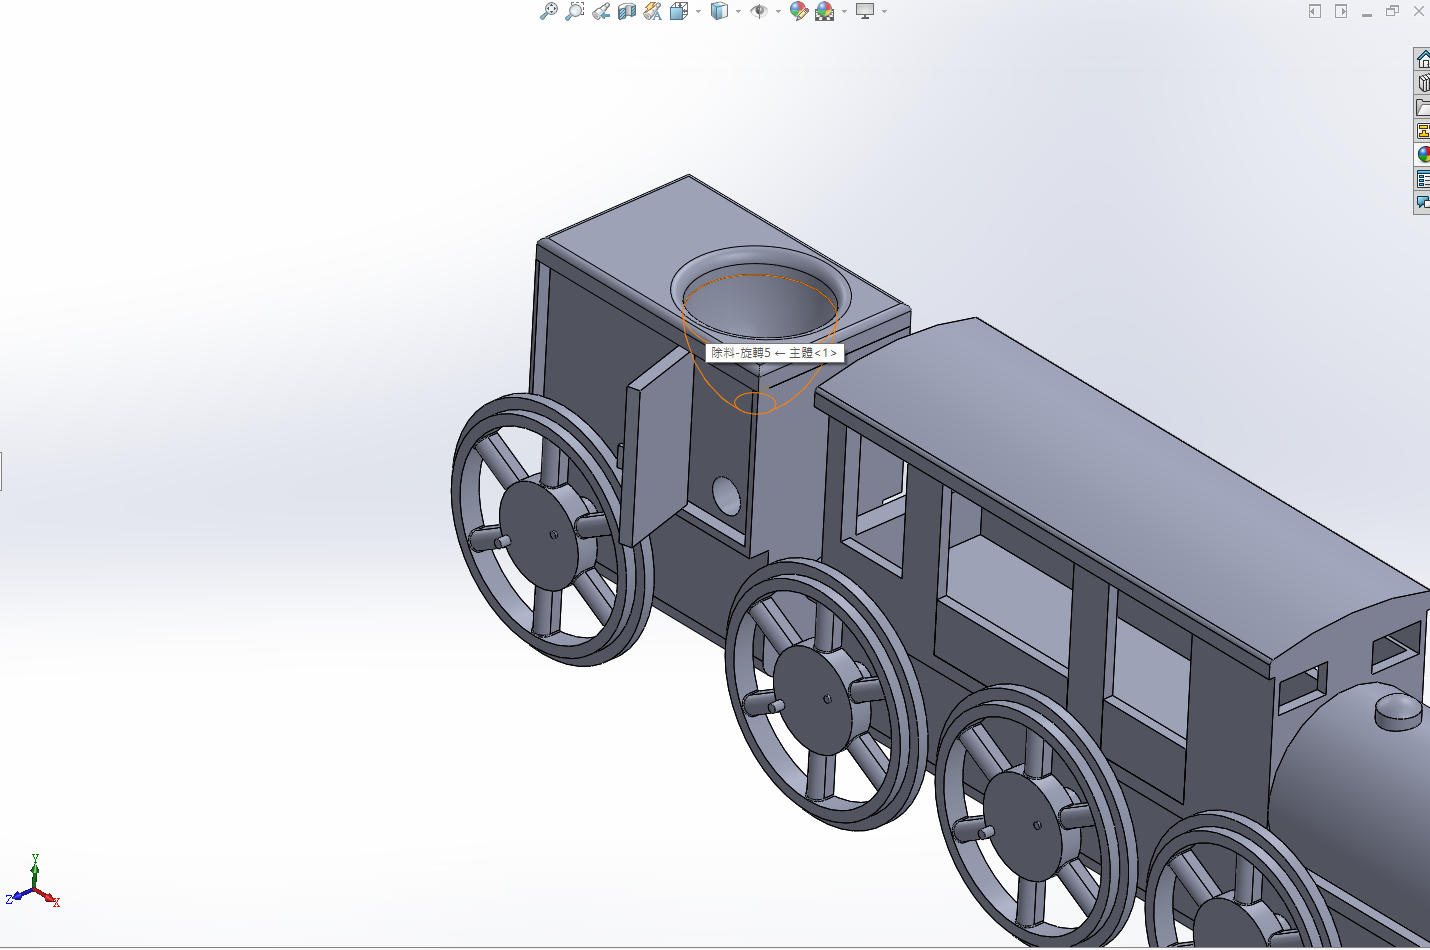Toggle the Section View tool
The image size is (1430, 950).
click(626, 11)
